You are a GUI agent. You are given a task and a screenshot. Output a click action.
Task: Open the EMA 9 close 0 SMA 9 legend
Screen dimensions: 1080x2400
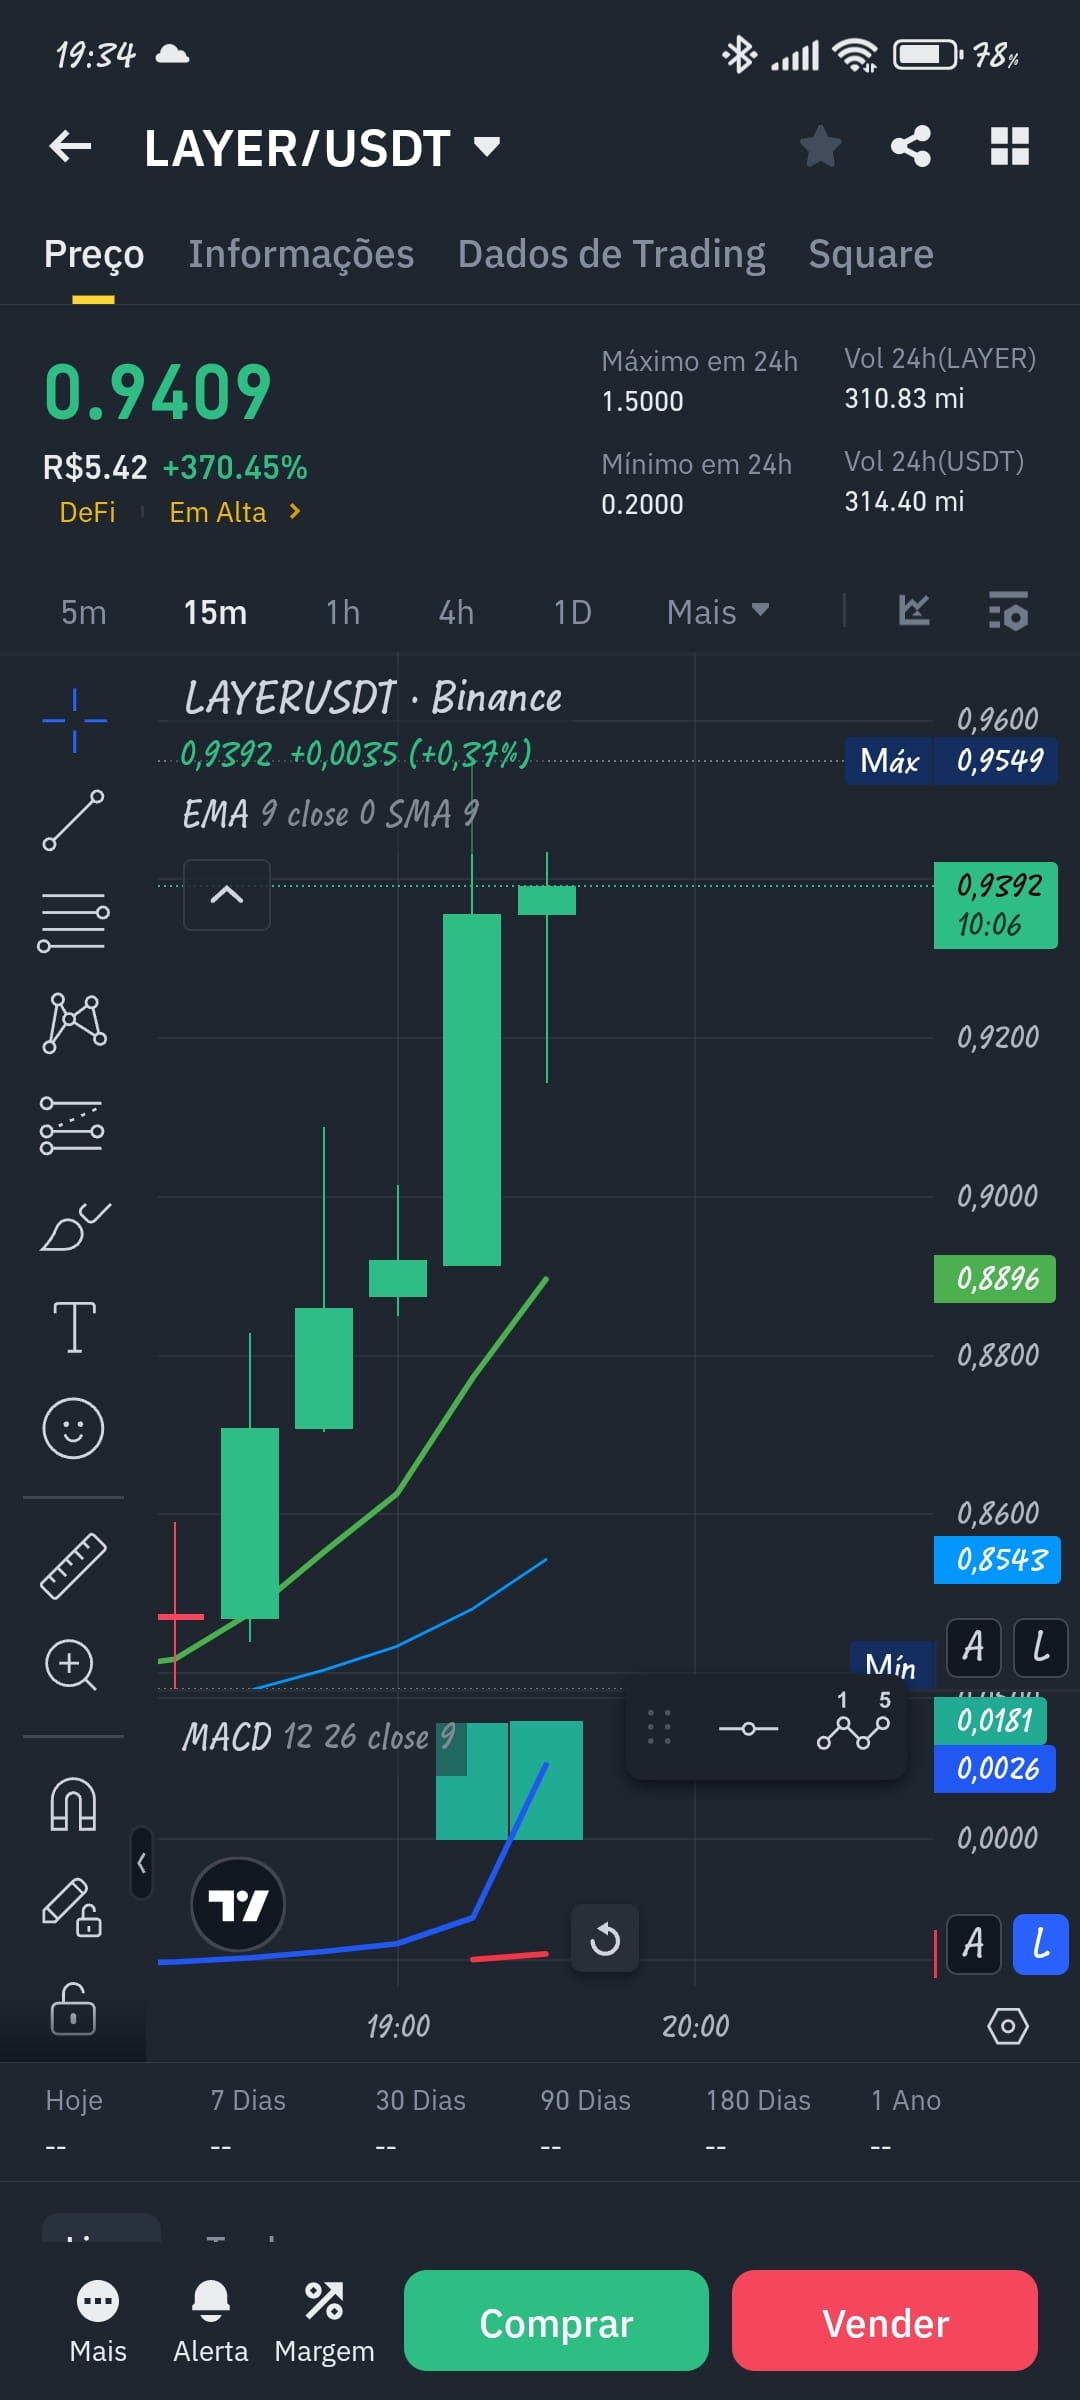point(330,814)
